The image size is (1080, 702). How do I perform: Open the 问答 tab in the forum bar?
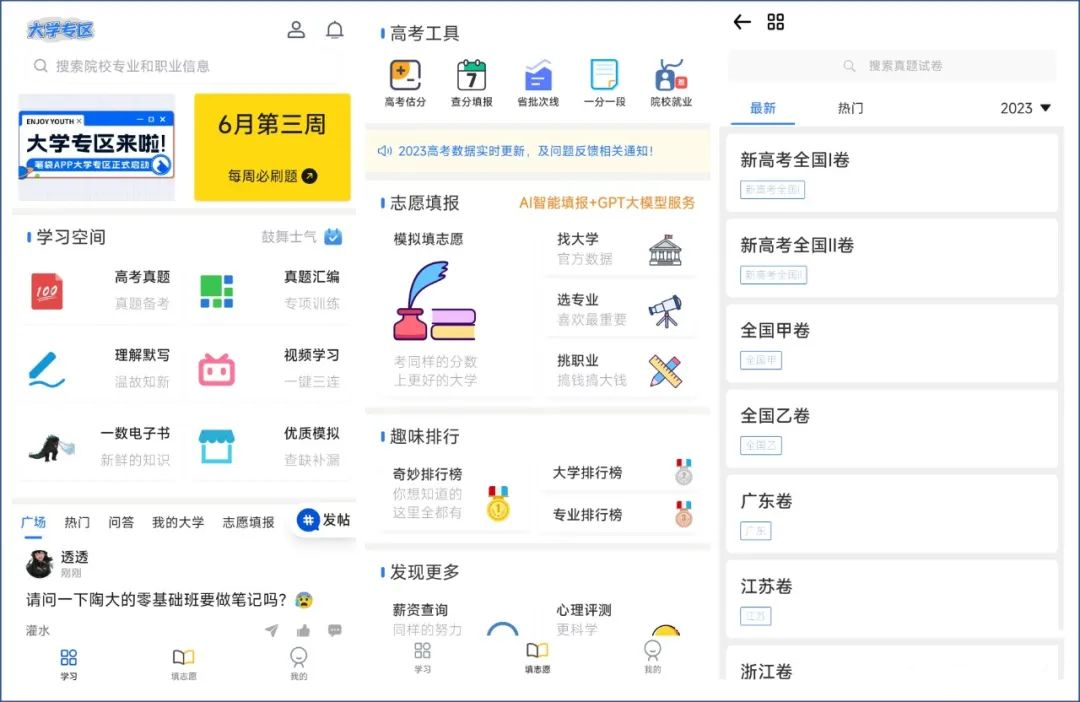(122, 521)
